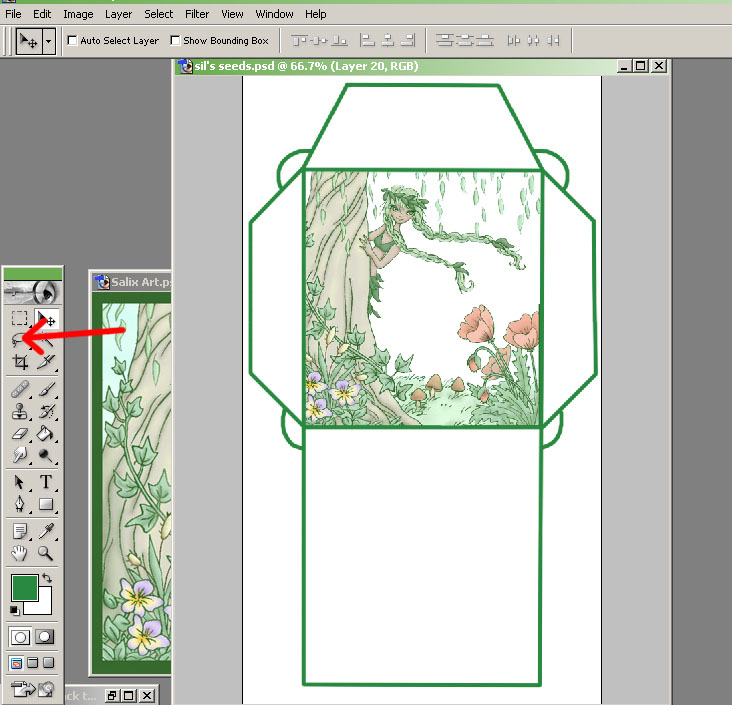This screenshot has height=705, width=732.
Task: Select the Notes tool
Action: pos(20,531)
